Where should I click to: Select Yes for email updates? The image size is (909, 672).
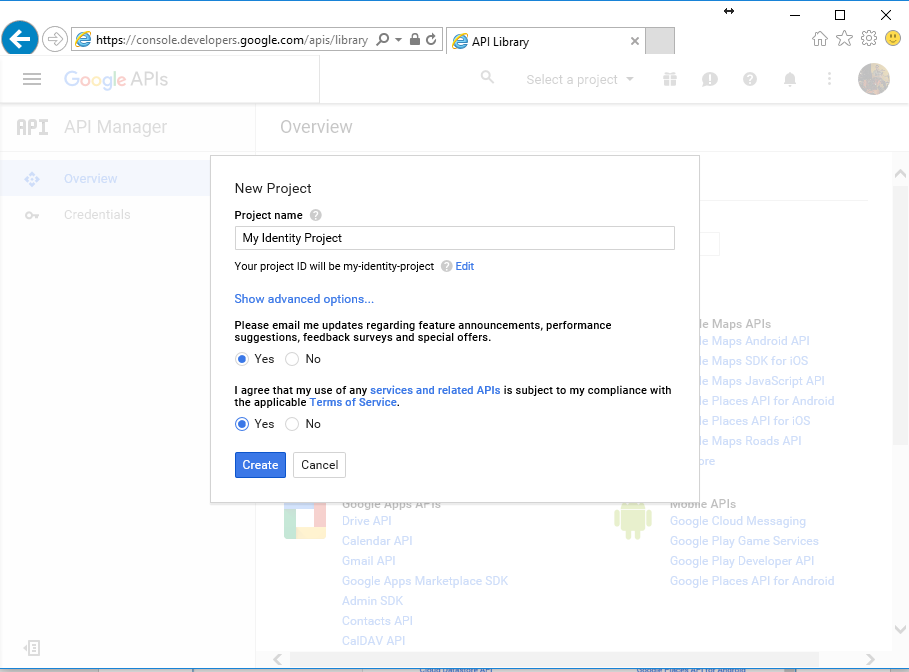point(242,359)
